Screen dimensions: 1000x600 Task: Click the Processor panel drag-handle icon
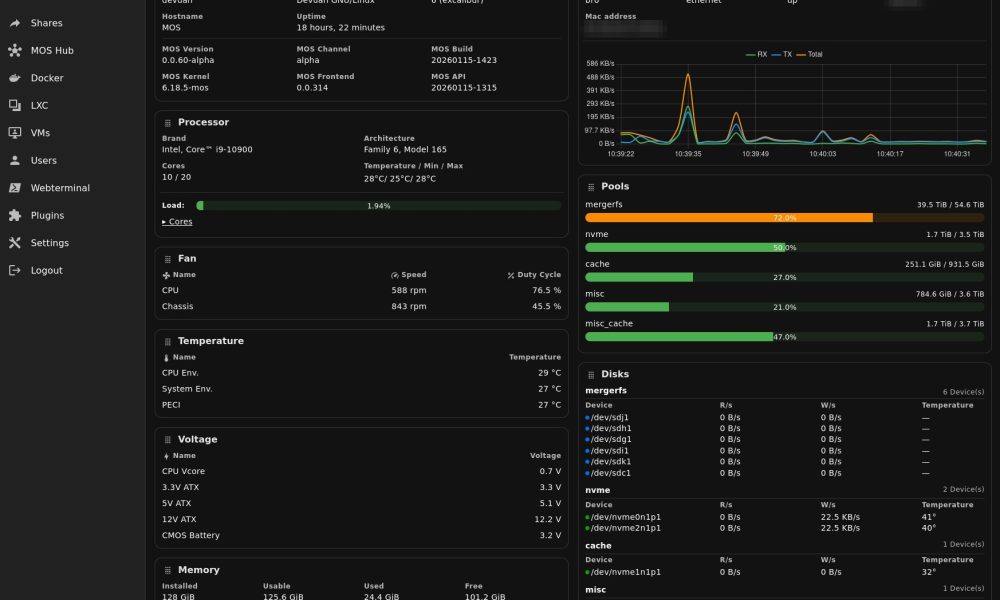coord(167,122)
